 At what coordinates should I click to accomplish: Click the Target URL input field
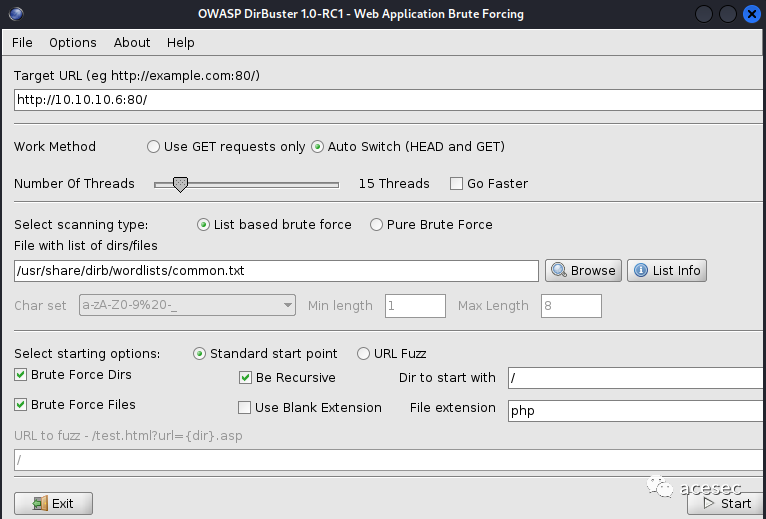pyautogui.click(x=389, y=100)
